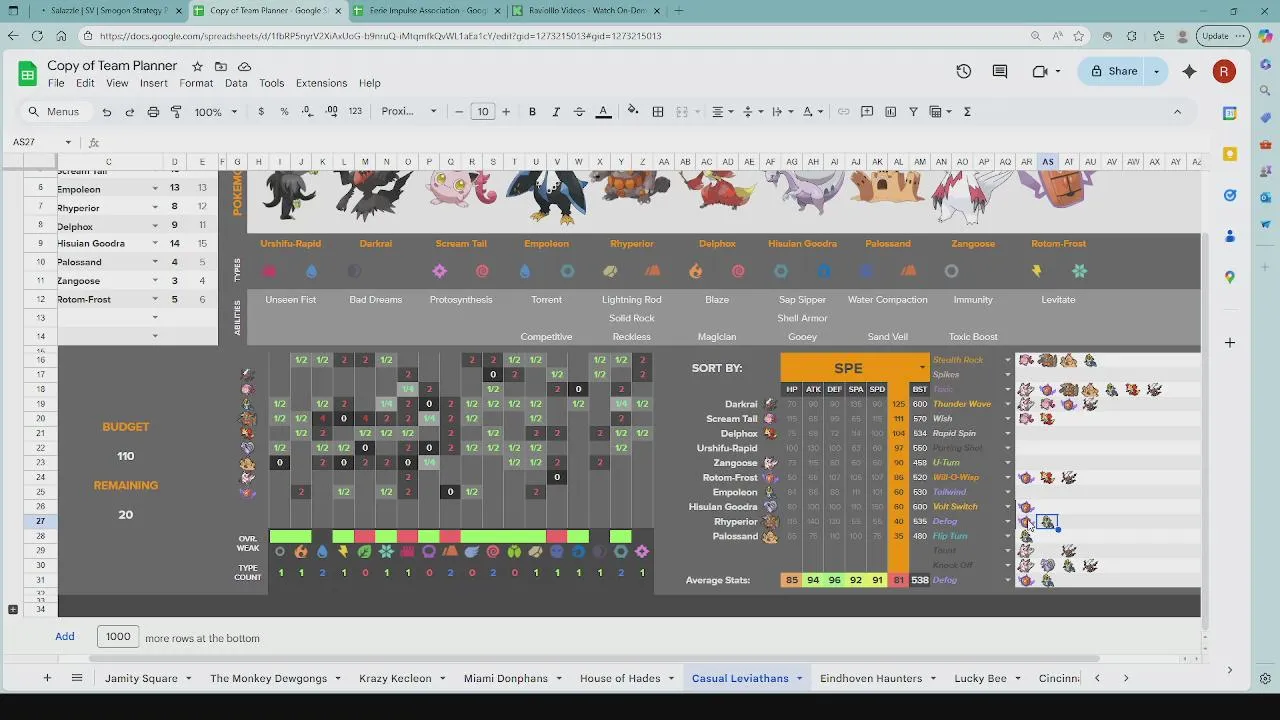This screenshot has height=720, width=1280.
Task: Share the spreadsheet
Action: pyautogui.click(x=1113, y=71)
